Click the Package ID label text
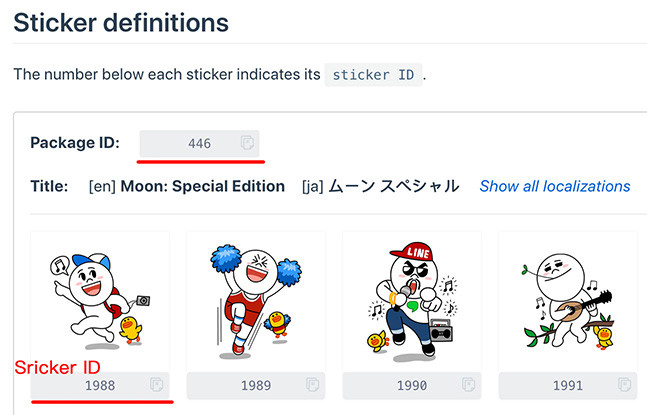647x415 pixels. coord(75,143)
